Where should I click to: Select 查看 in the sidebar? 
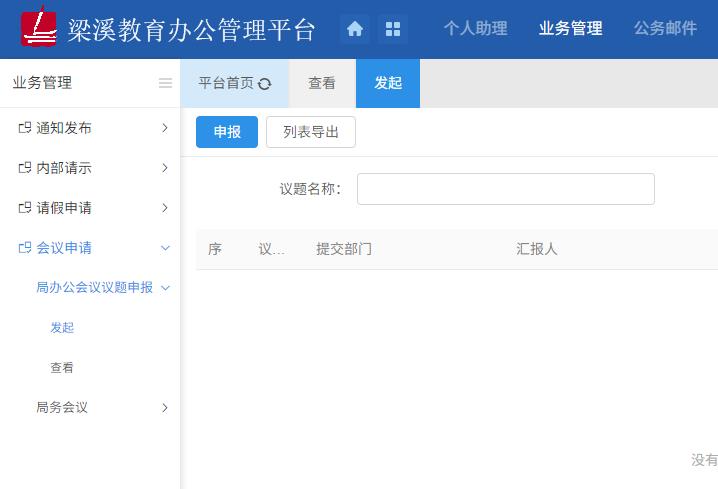point(62,368)
